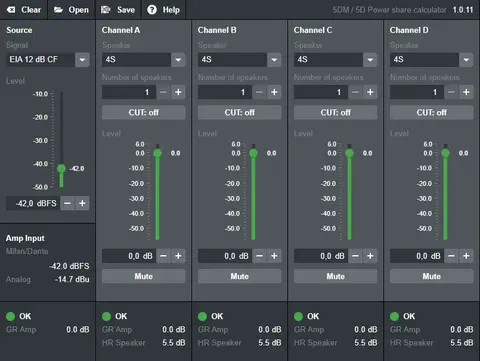
Task: Click the -42,0 dBFS source level field
Action: pos(33,203)
